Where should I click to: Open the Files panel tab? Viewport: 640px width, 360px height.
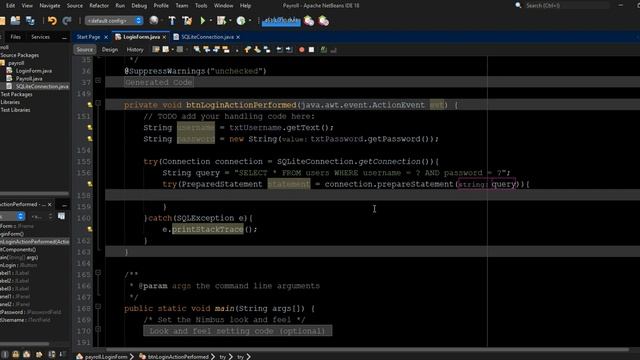(x=16, y=37)
